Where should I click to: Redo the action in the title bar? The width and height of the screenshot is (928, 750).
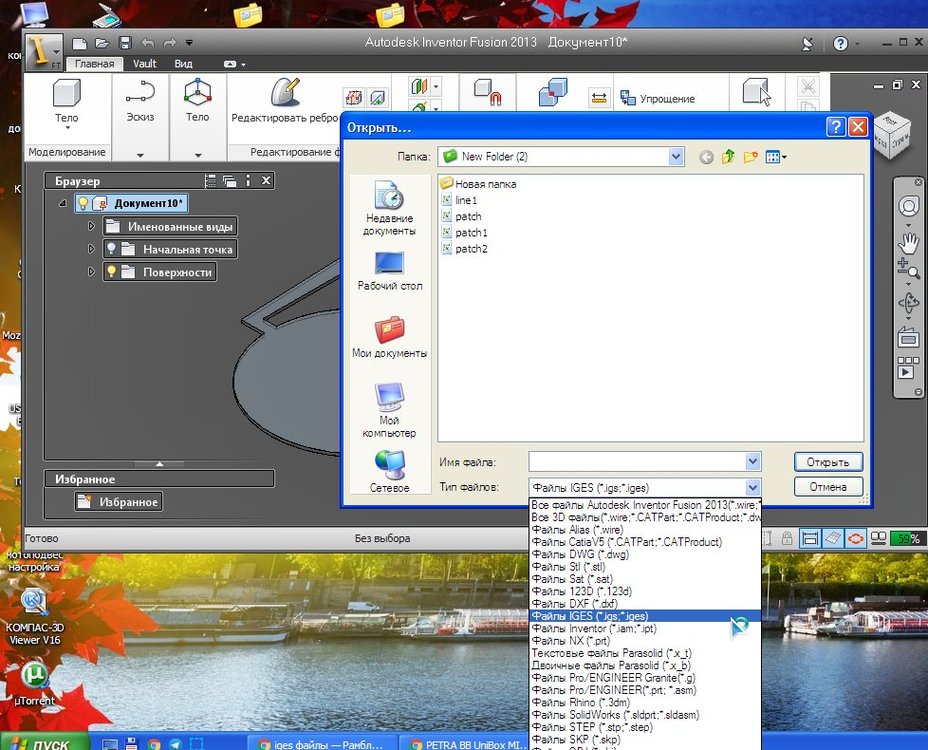(x=170, y=43)
